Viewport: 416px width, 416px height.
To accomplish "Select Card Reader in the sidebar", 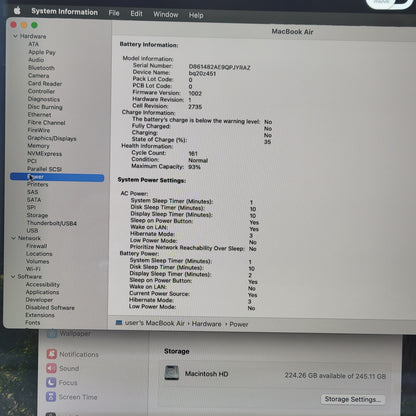I will 45,83.
